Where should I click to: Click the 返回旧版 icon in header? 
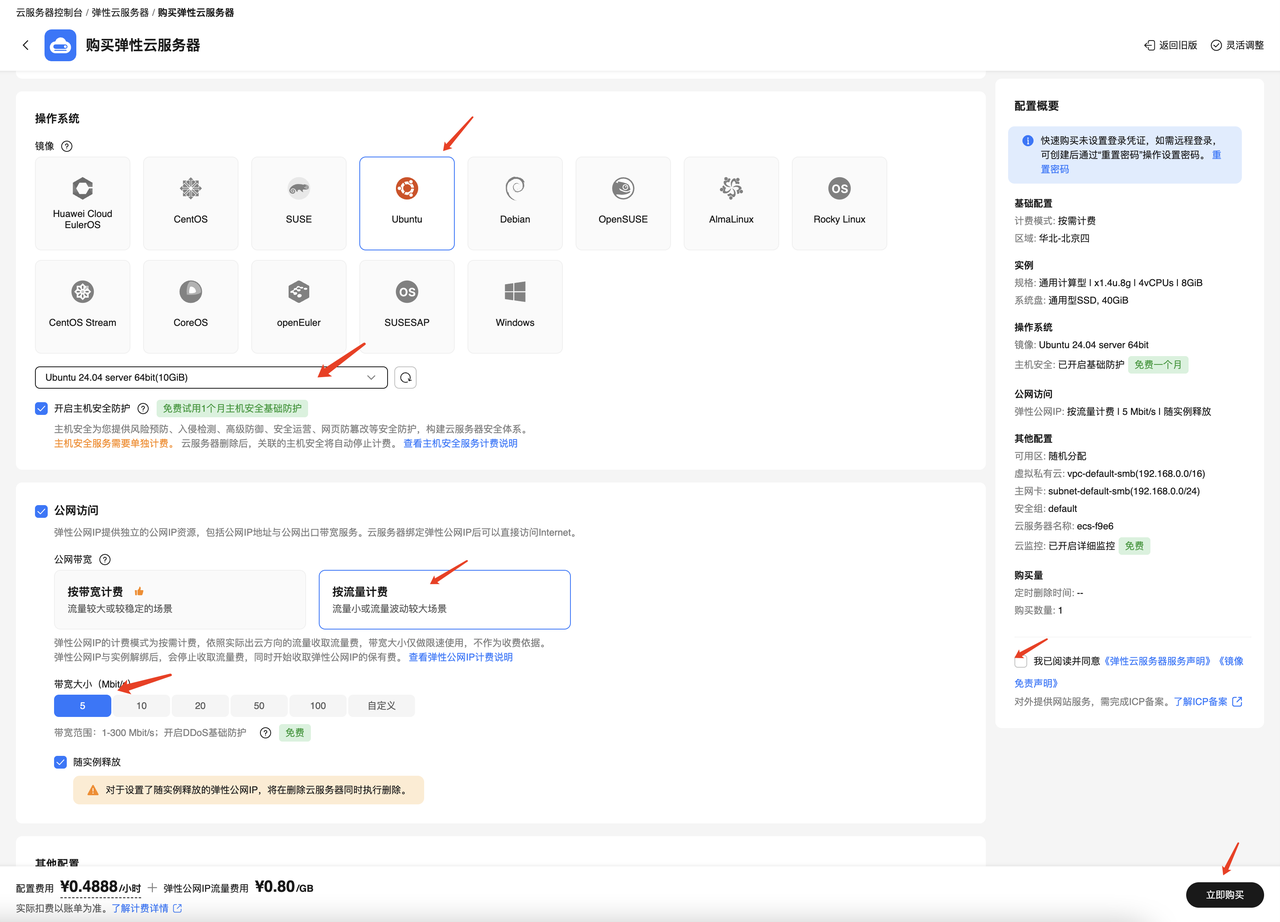(1150, 46)
